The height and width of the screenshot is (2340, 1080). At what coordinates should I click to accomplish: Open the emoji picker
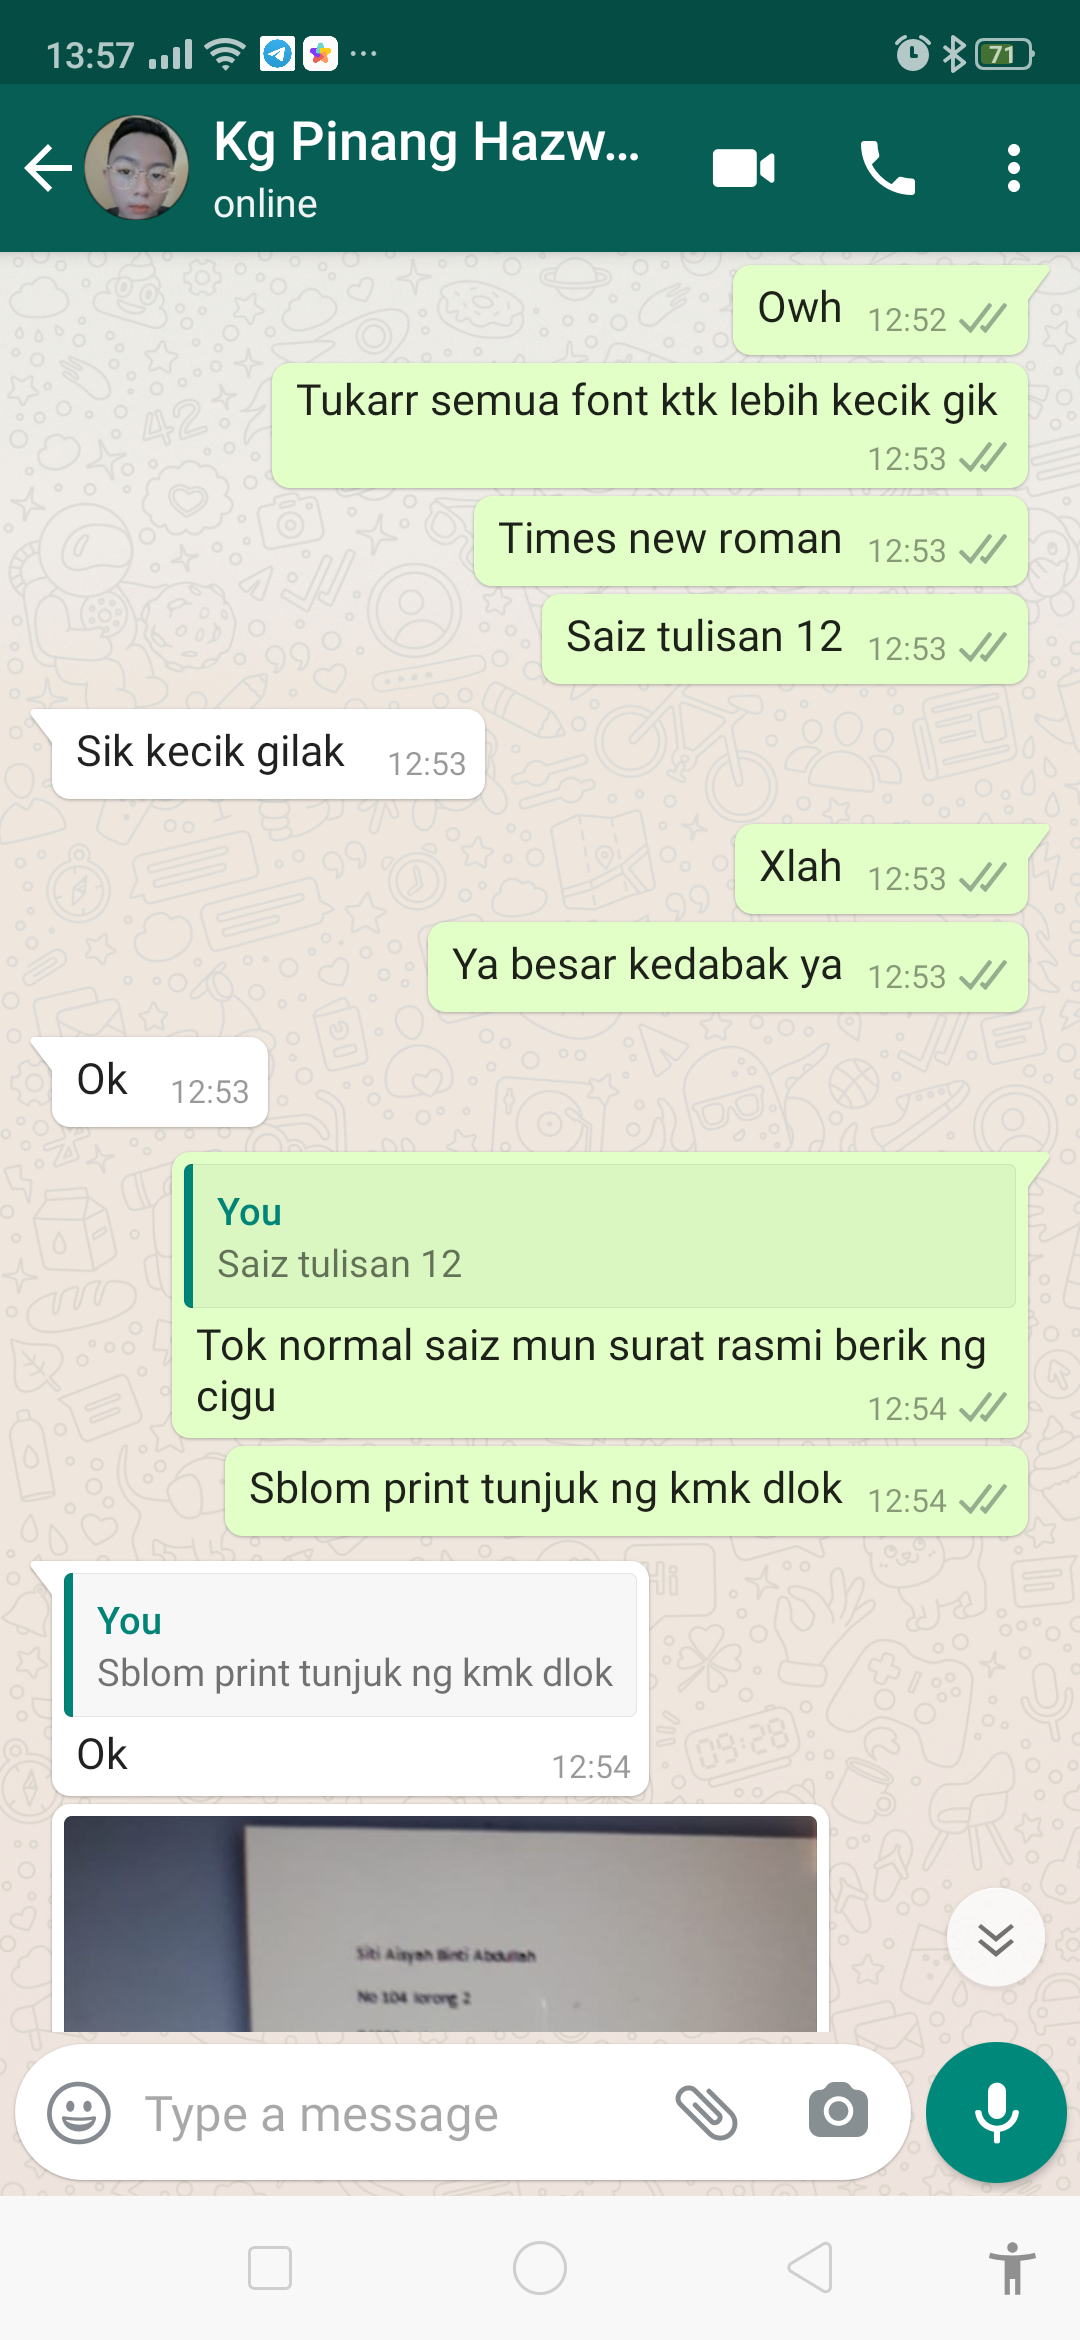point(79,2113)
